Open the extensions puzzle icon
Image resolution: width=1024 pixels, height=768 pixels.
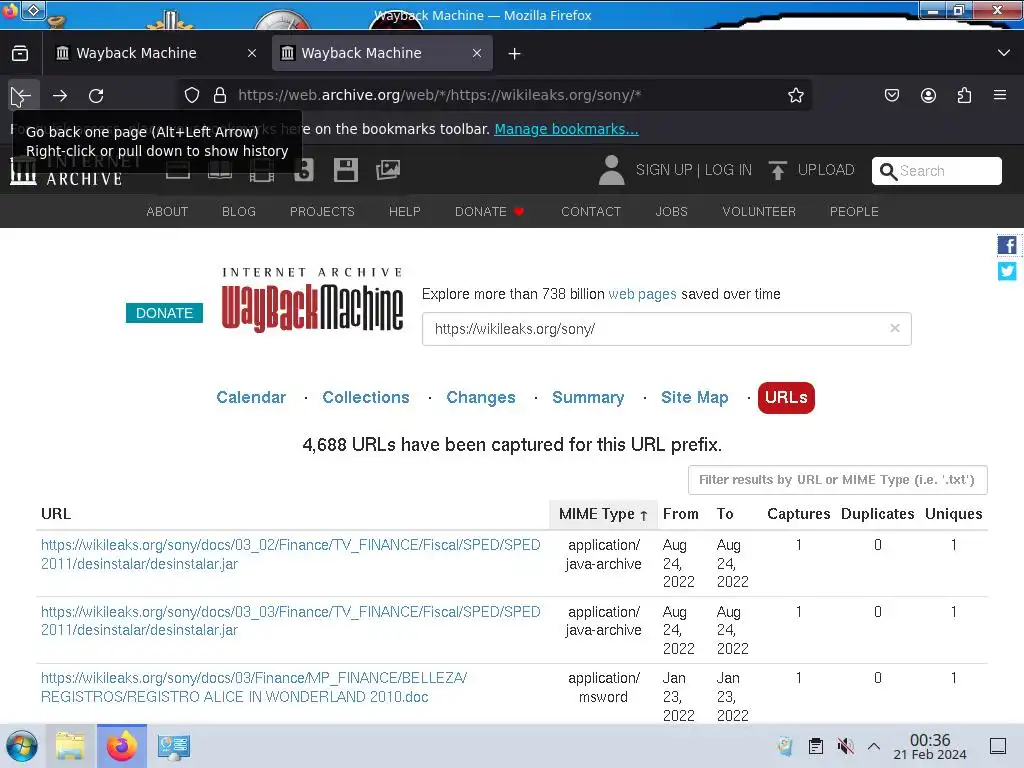[964, 95]
